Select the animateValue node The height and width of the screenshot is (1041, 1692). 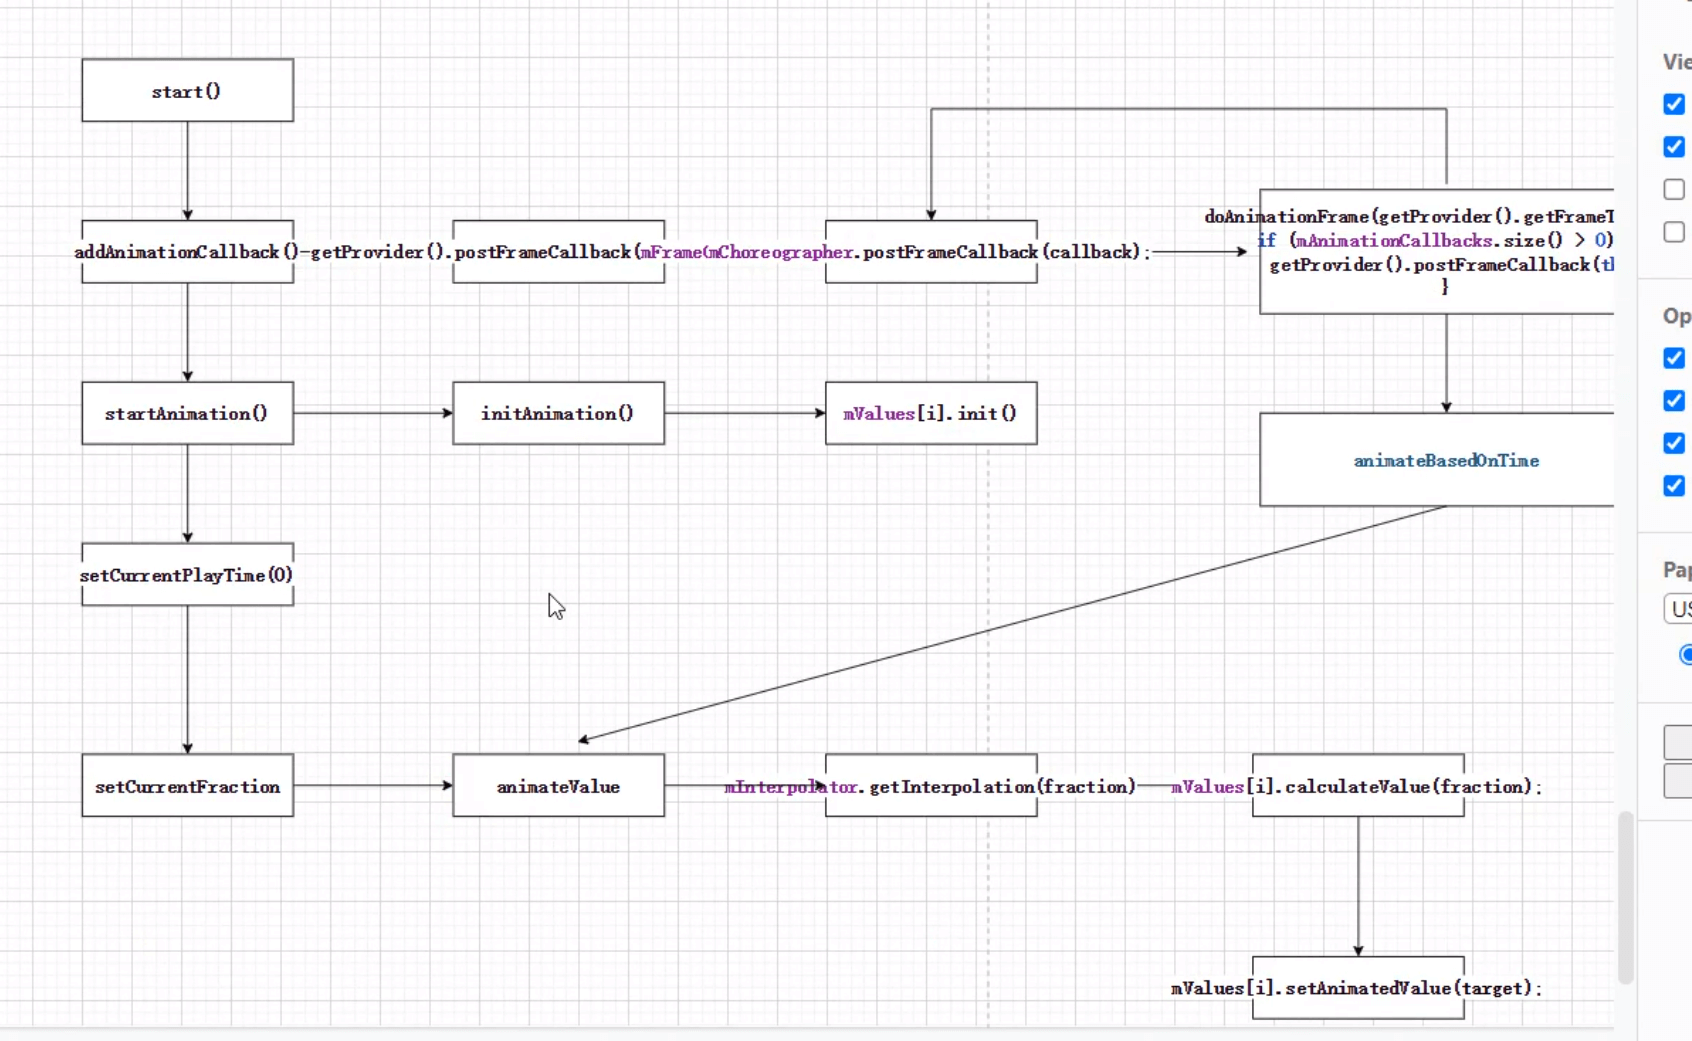(x=558, y=786)
